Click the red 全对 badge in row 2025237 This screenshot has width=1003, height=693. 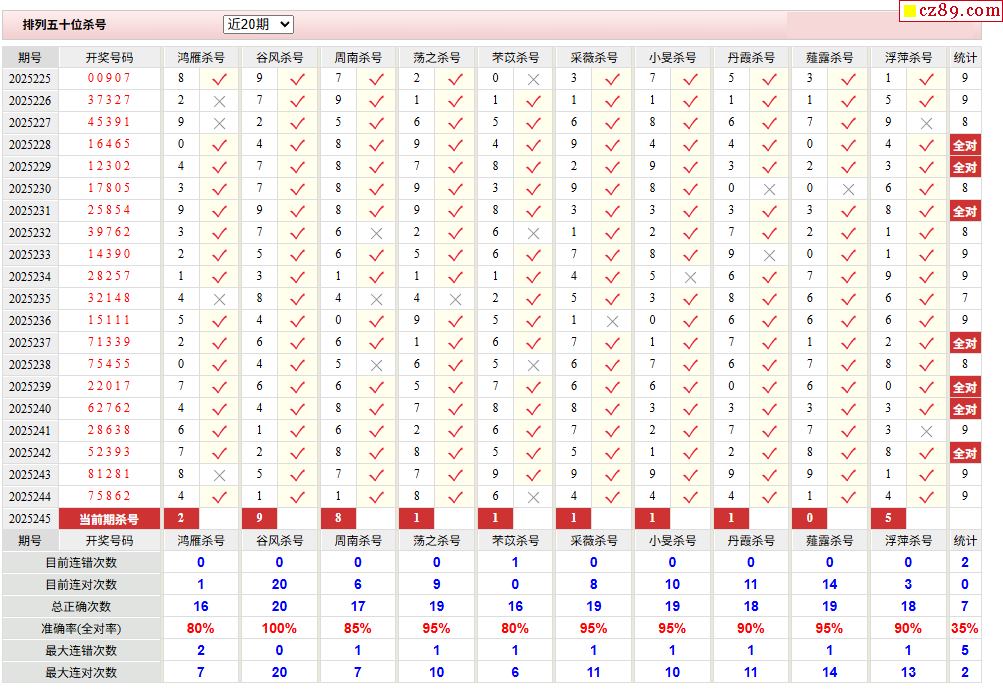pyautogui.click(x=965, y=343)
